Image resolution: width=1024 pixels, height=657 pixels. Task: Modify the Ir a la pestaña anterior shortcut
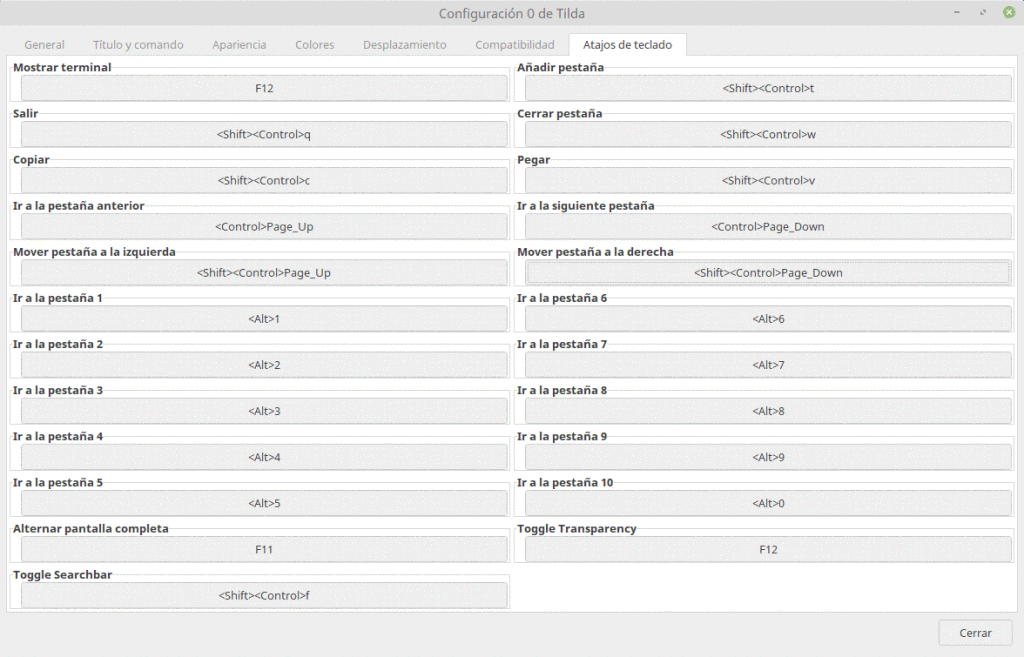(x=263, y=226)
